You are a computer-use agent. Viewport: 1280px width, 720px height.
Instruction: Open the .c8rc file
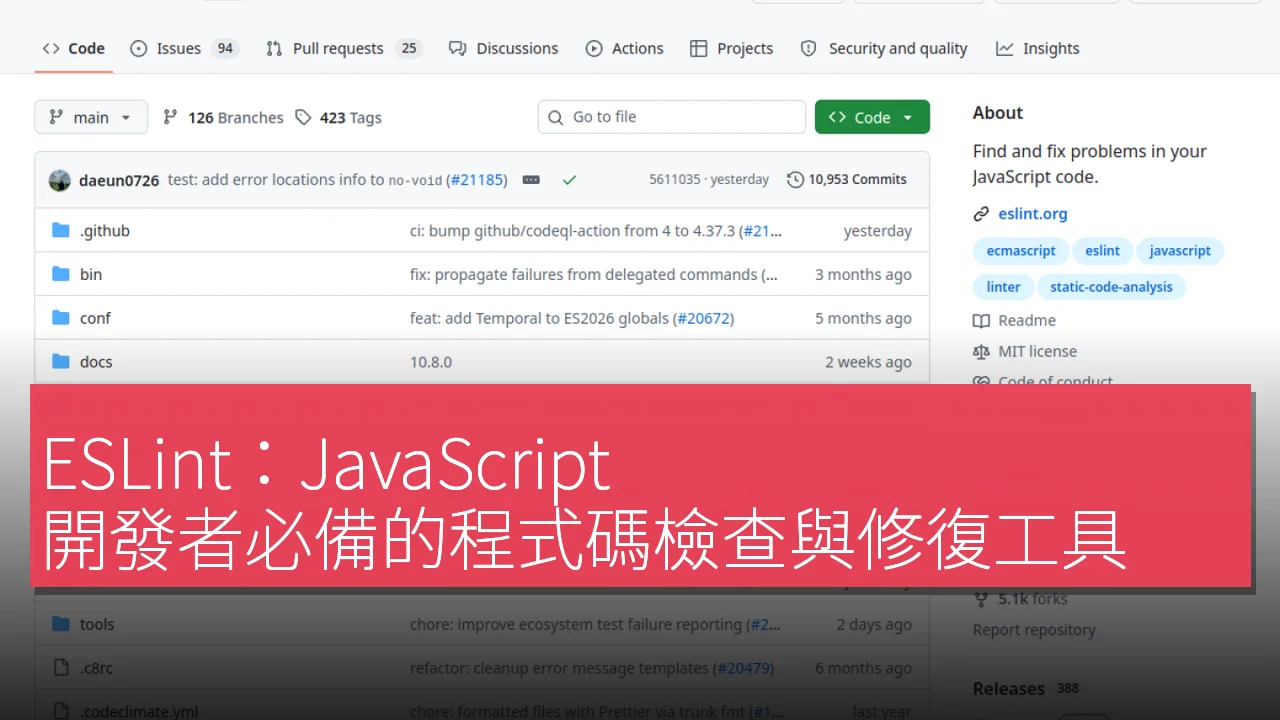pos(97,668)
